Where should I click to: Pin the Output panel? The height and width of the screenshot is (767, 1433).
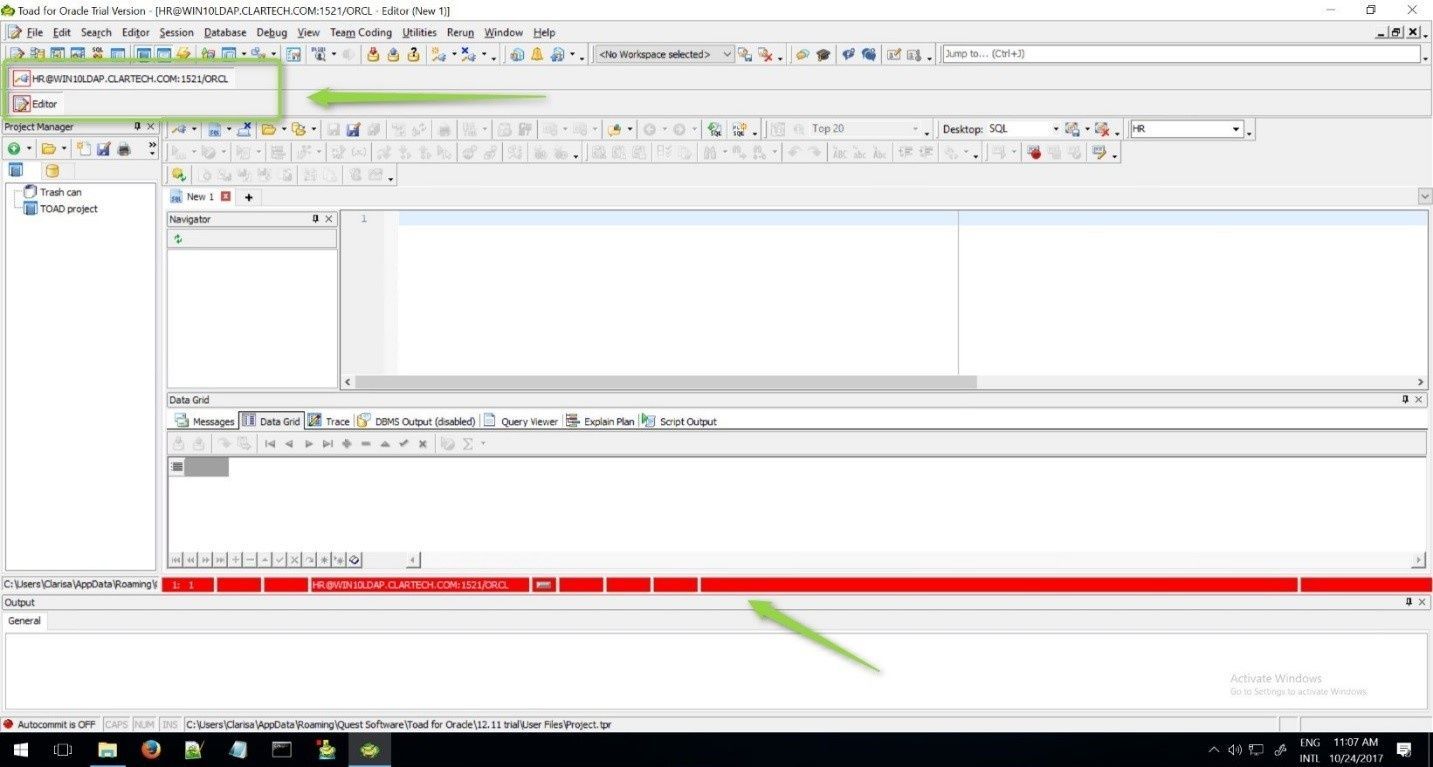click(x=1408, y=602)
